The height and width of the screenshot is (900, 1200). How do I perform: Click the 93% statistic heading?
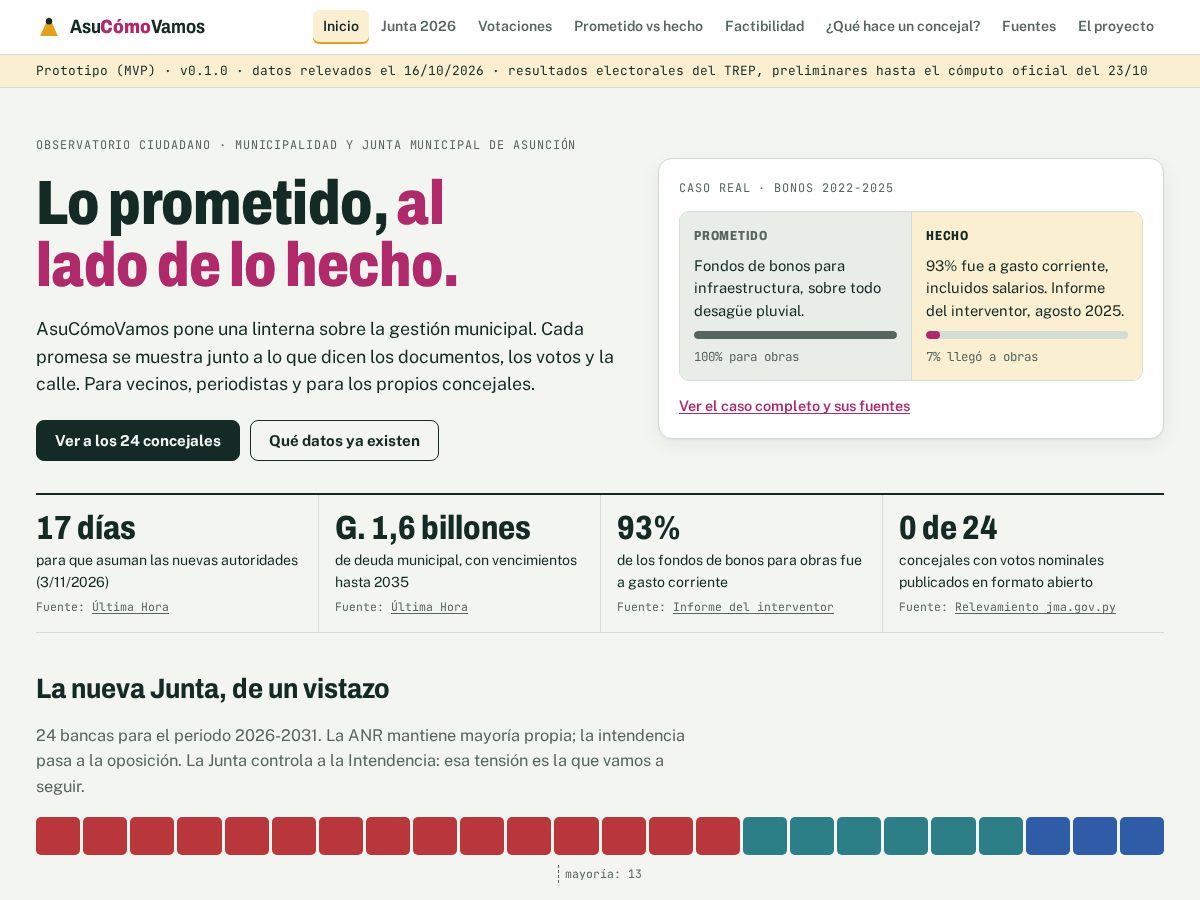pos(648,527)
